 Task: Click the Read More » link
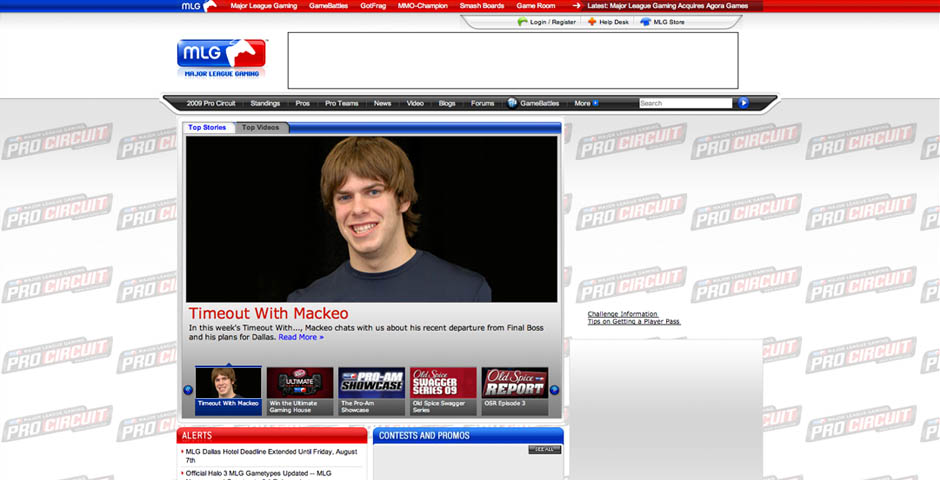click(x=301, y=337)
